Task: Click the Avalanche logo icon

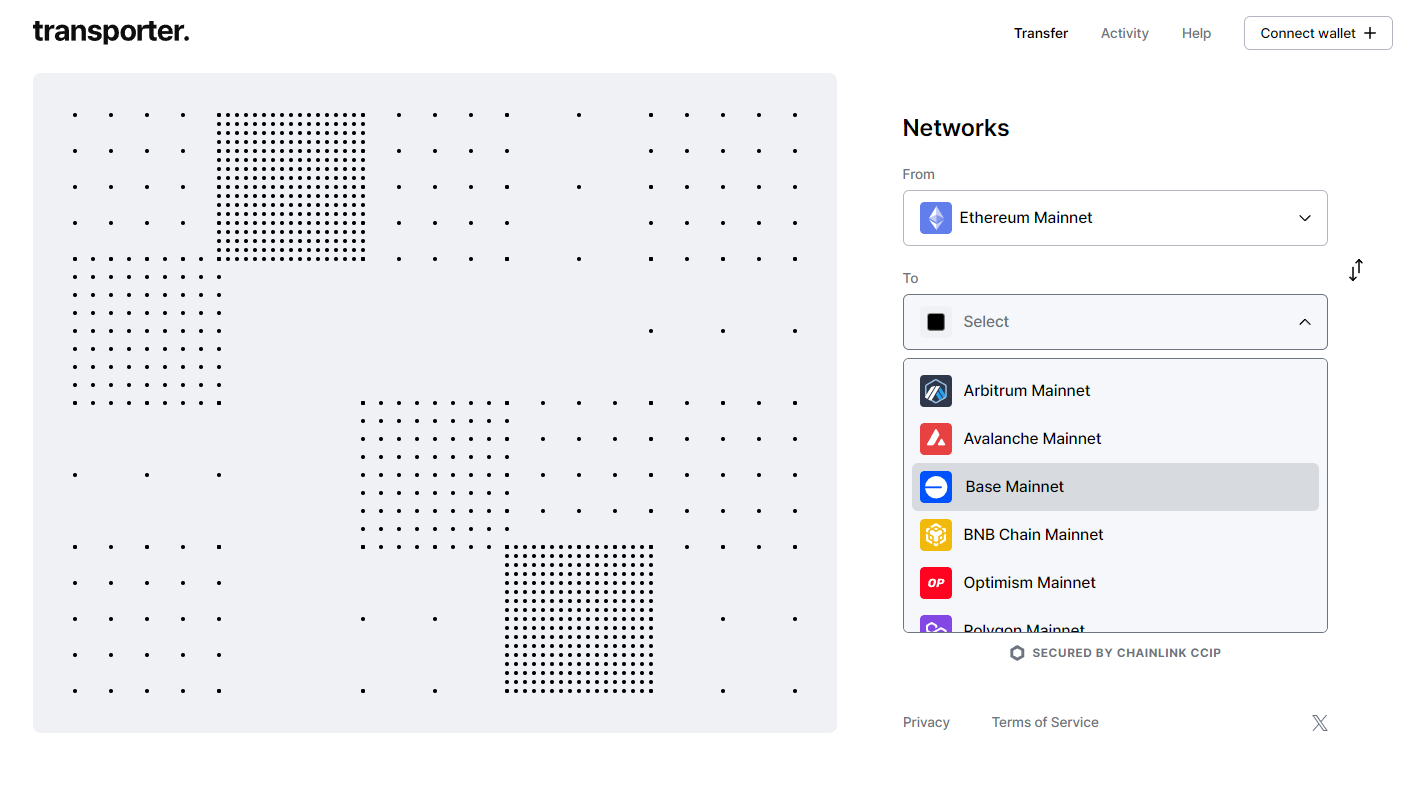Action: point(936,439)
